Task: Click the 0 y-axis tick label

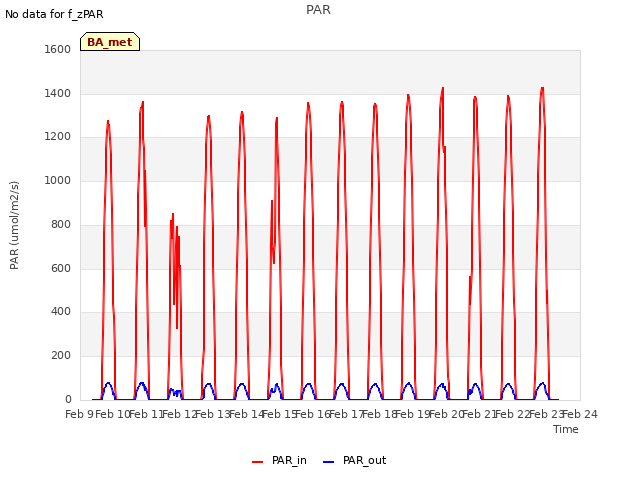Action: (x=68, y=400)
